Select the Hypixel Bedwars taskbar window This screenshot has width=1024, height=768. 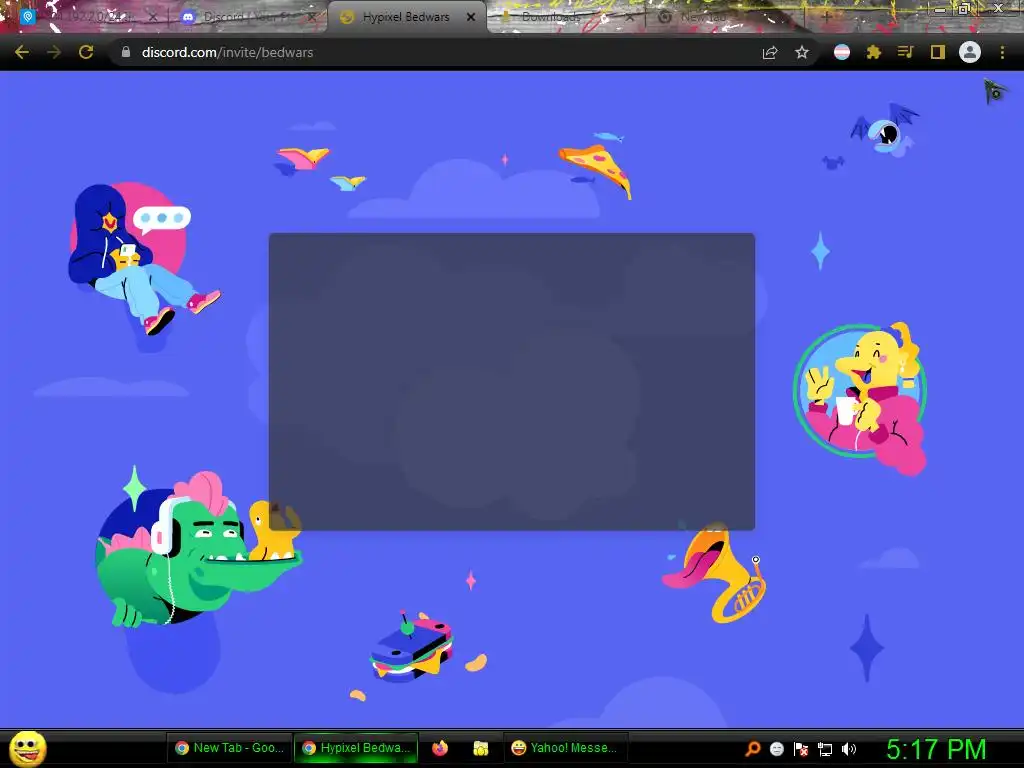coord(357,748)
